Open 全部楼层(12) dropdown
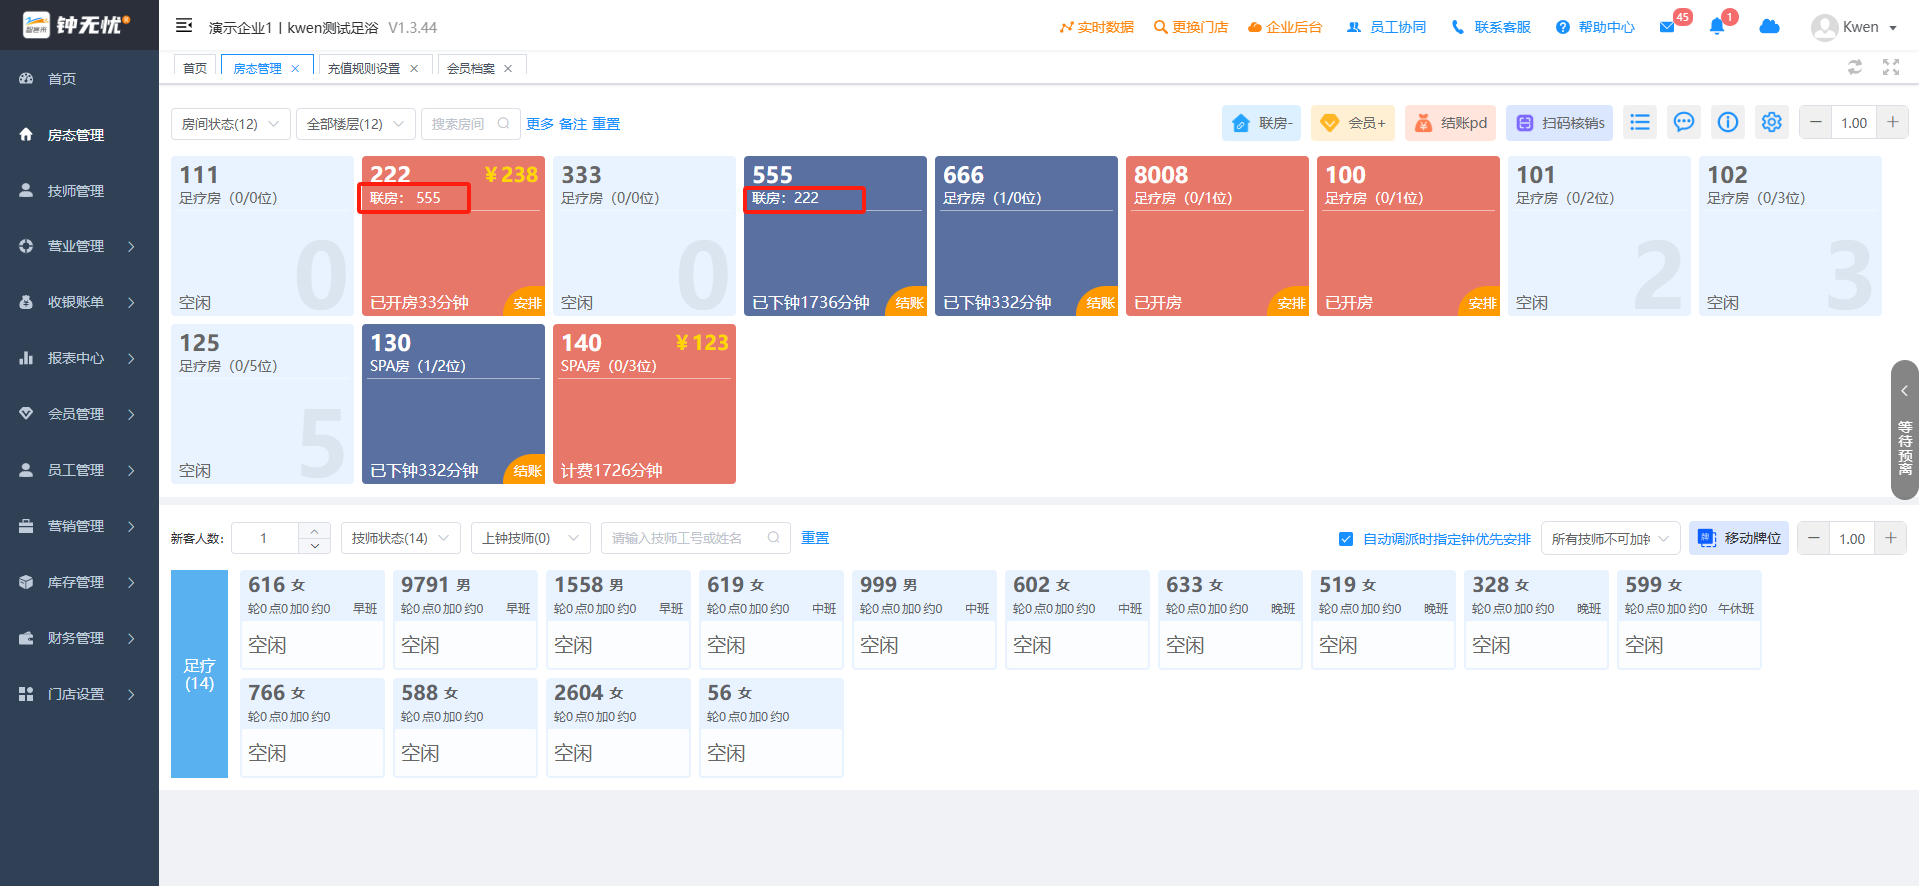 [356, 124]
